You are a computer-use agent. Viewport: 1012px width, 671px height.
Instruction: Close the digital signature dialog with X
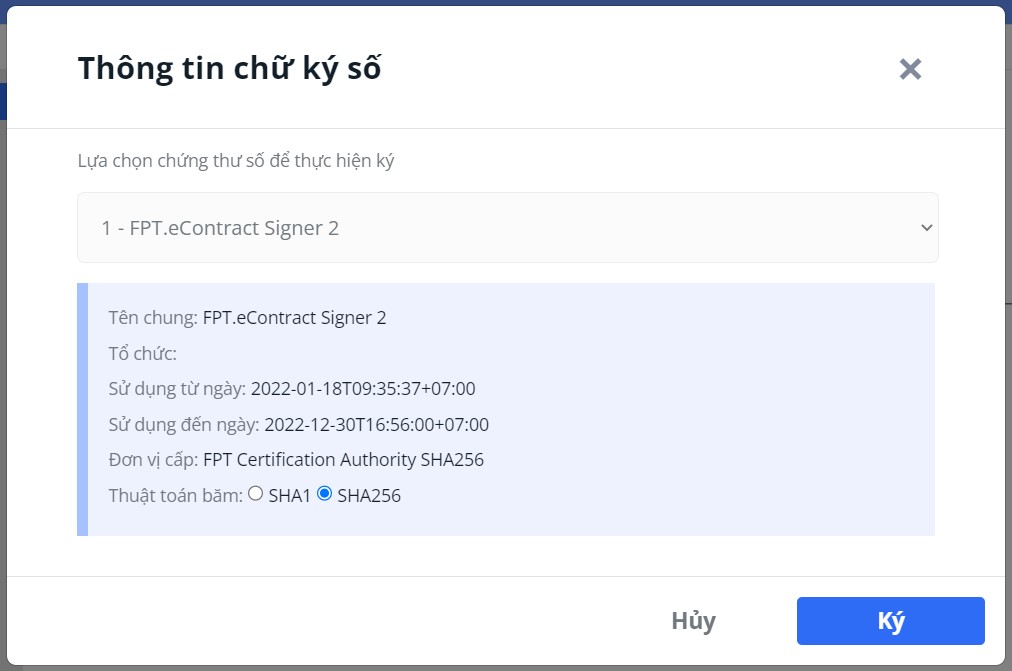910,69
